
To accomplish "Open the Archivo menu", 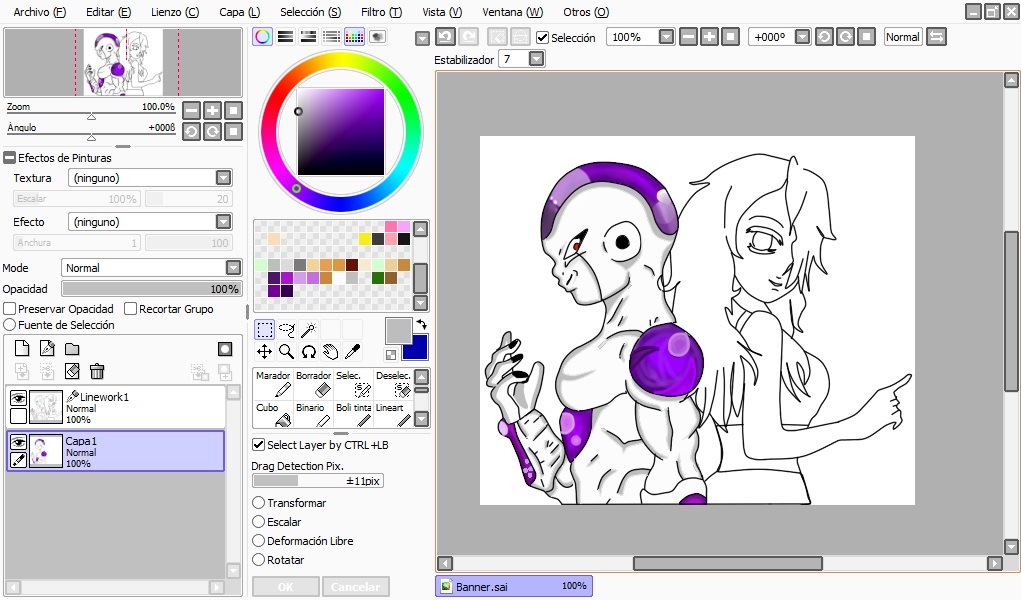I will (40, 12).
